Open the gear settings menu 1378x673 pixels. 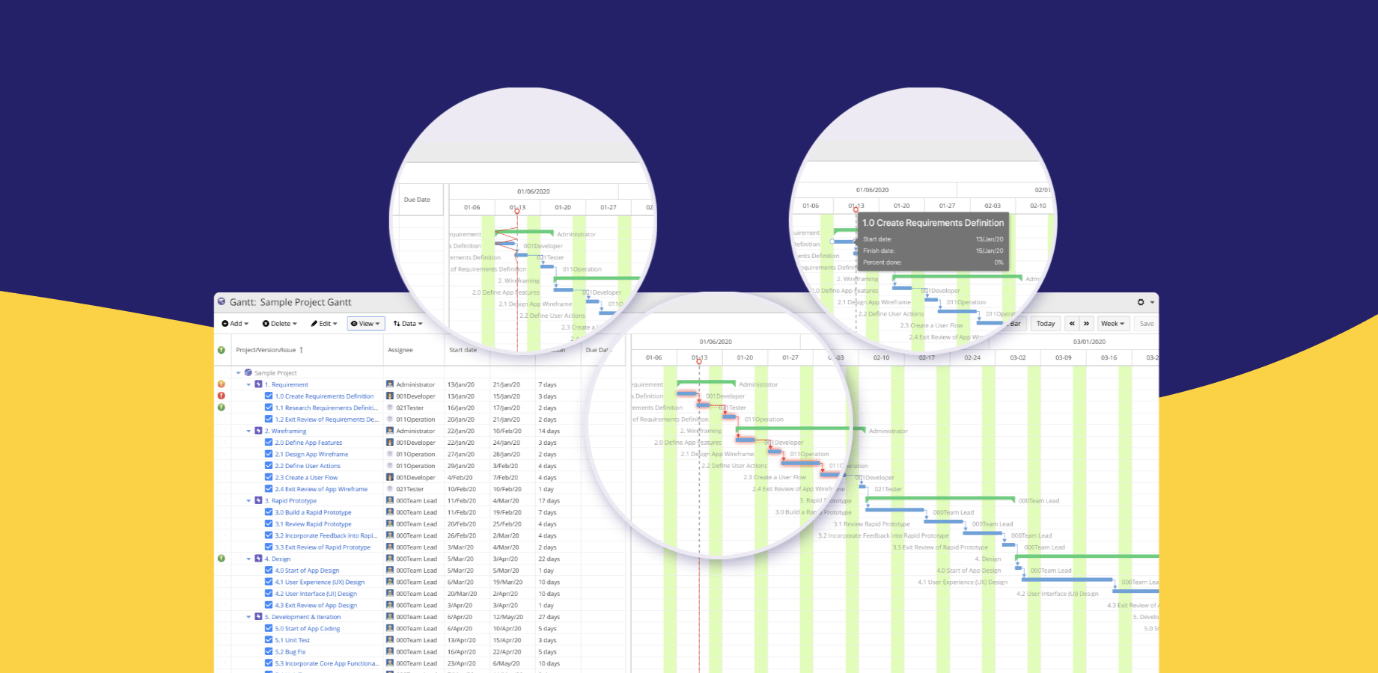click(1145, 302)
